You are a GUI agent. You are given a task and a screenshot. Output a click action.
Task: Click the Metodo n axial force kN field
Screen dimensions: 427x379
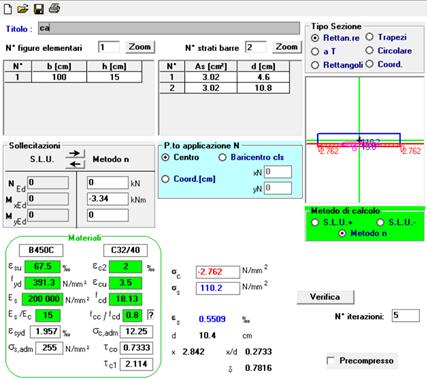(x=107, y=183)
